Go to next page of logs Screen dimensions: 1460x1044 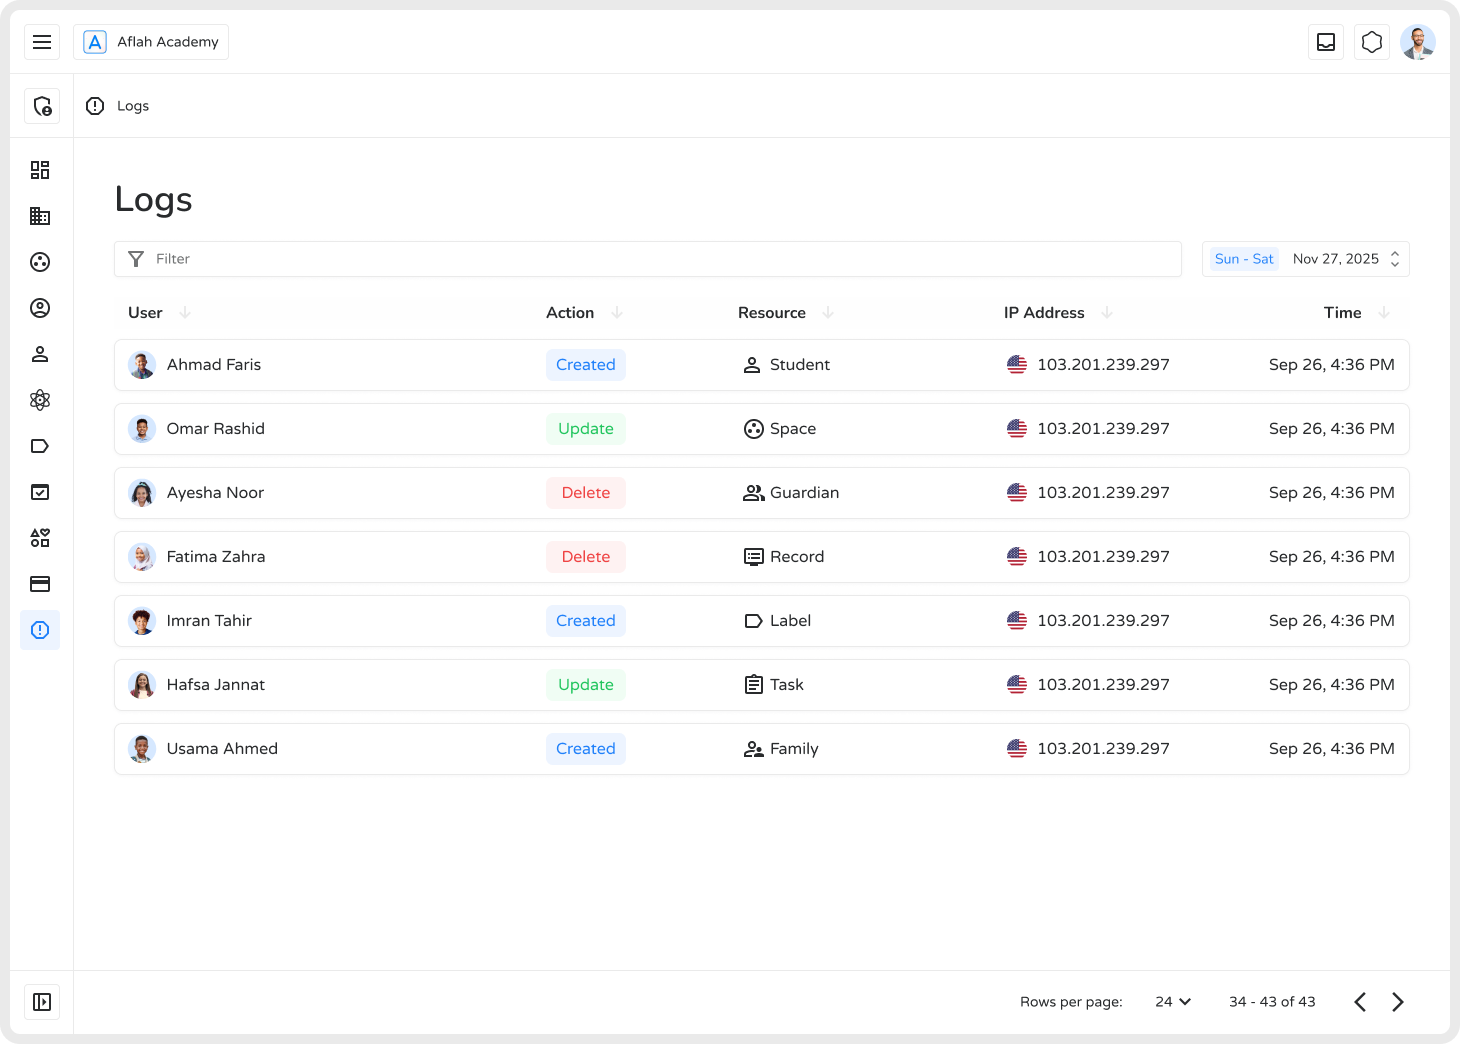[1398, 1002]
